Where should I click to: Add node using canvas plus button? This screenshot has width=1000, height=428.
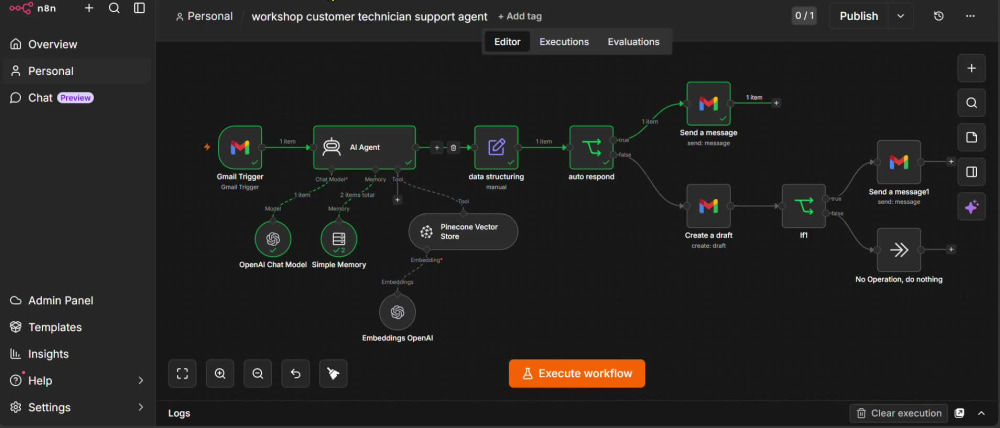971,68
